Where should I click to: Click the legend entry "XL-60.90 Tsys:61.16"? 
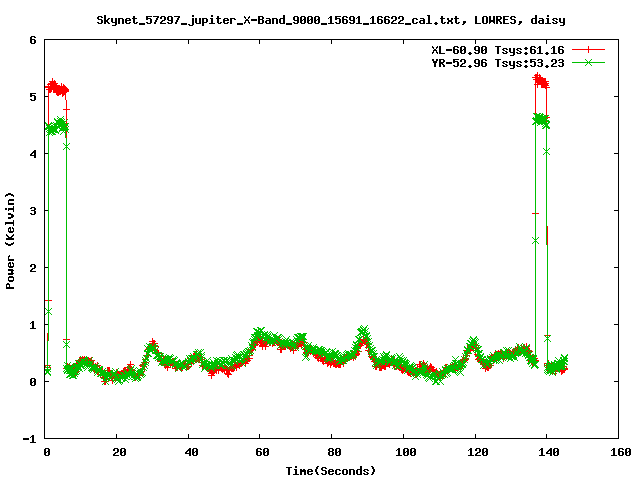click(498, 50)
